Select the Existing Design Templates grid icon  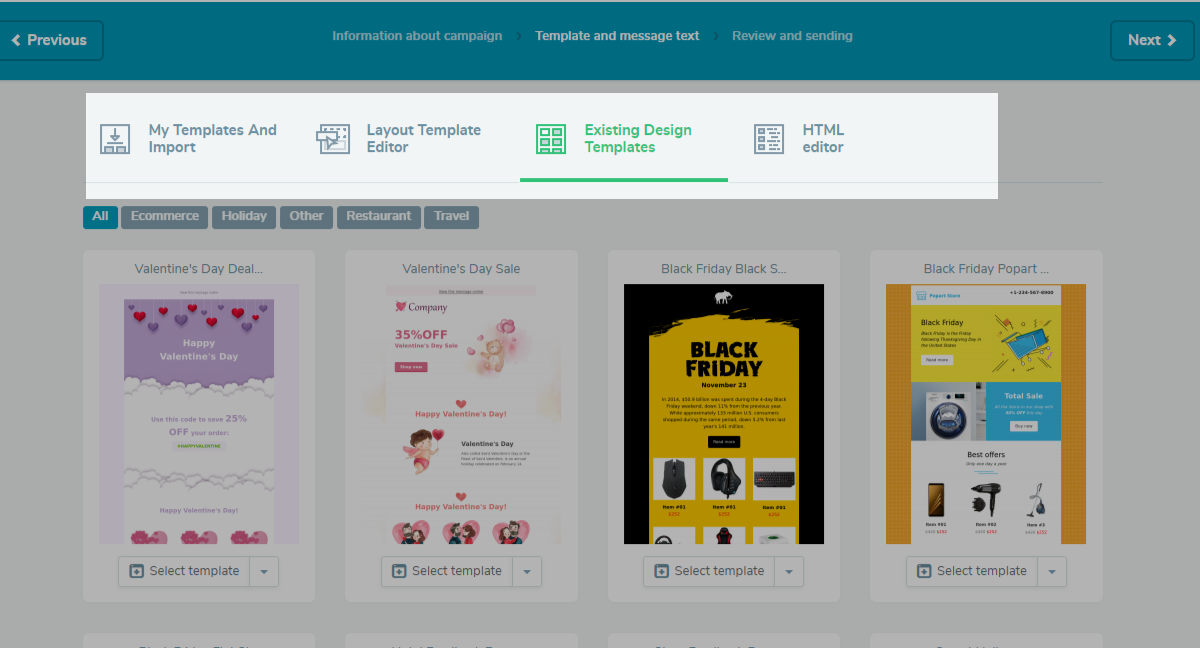point(550,139)
